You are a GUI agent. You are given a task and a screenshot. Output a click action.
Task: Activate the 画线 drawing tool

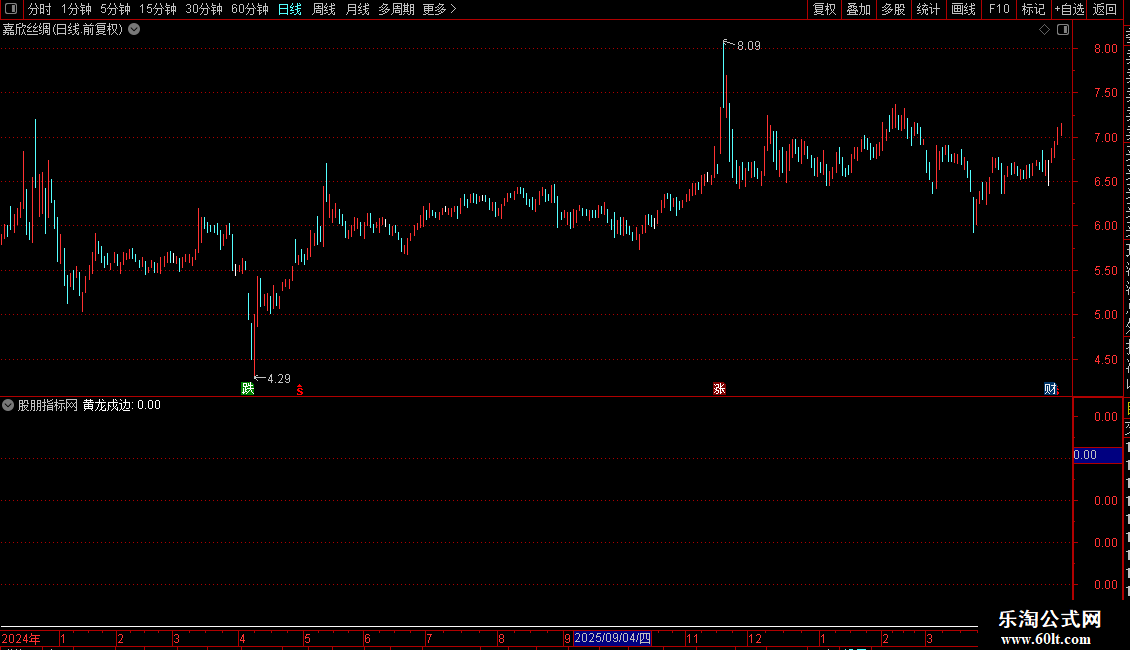[964, 9]
